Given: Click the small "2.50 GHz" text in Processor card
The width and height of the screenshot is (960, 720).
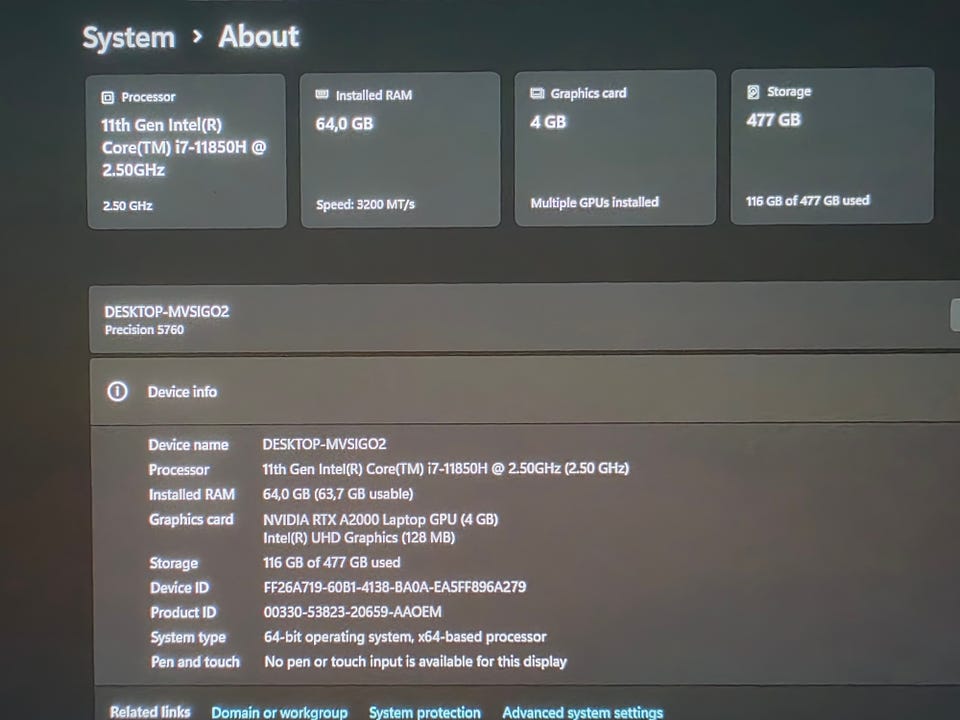Looking at the screenshot, I should point(127,206).
